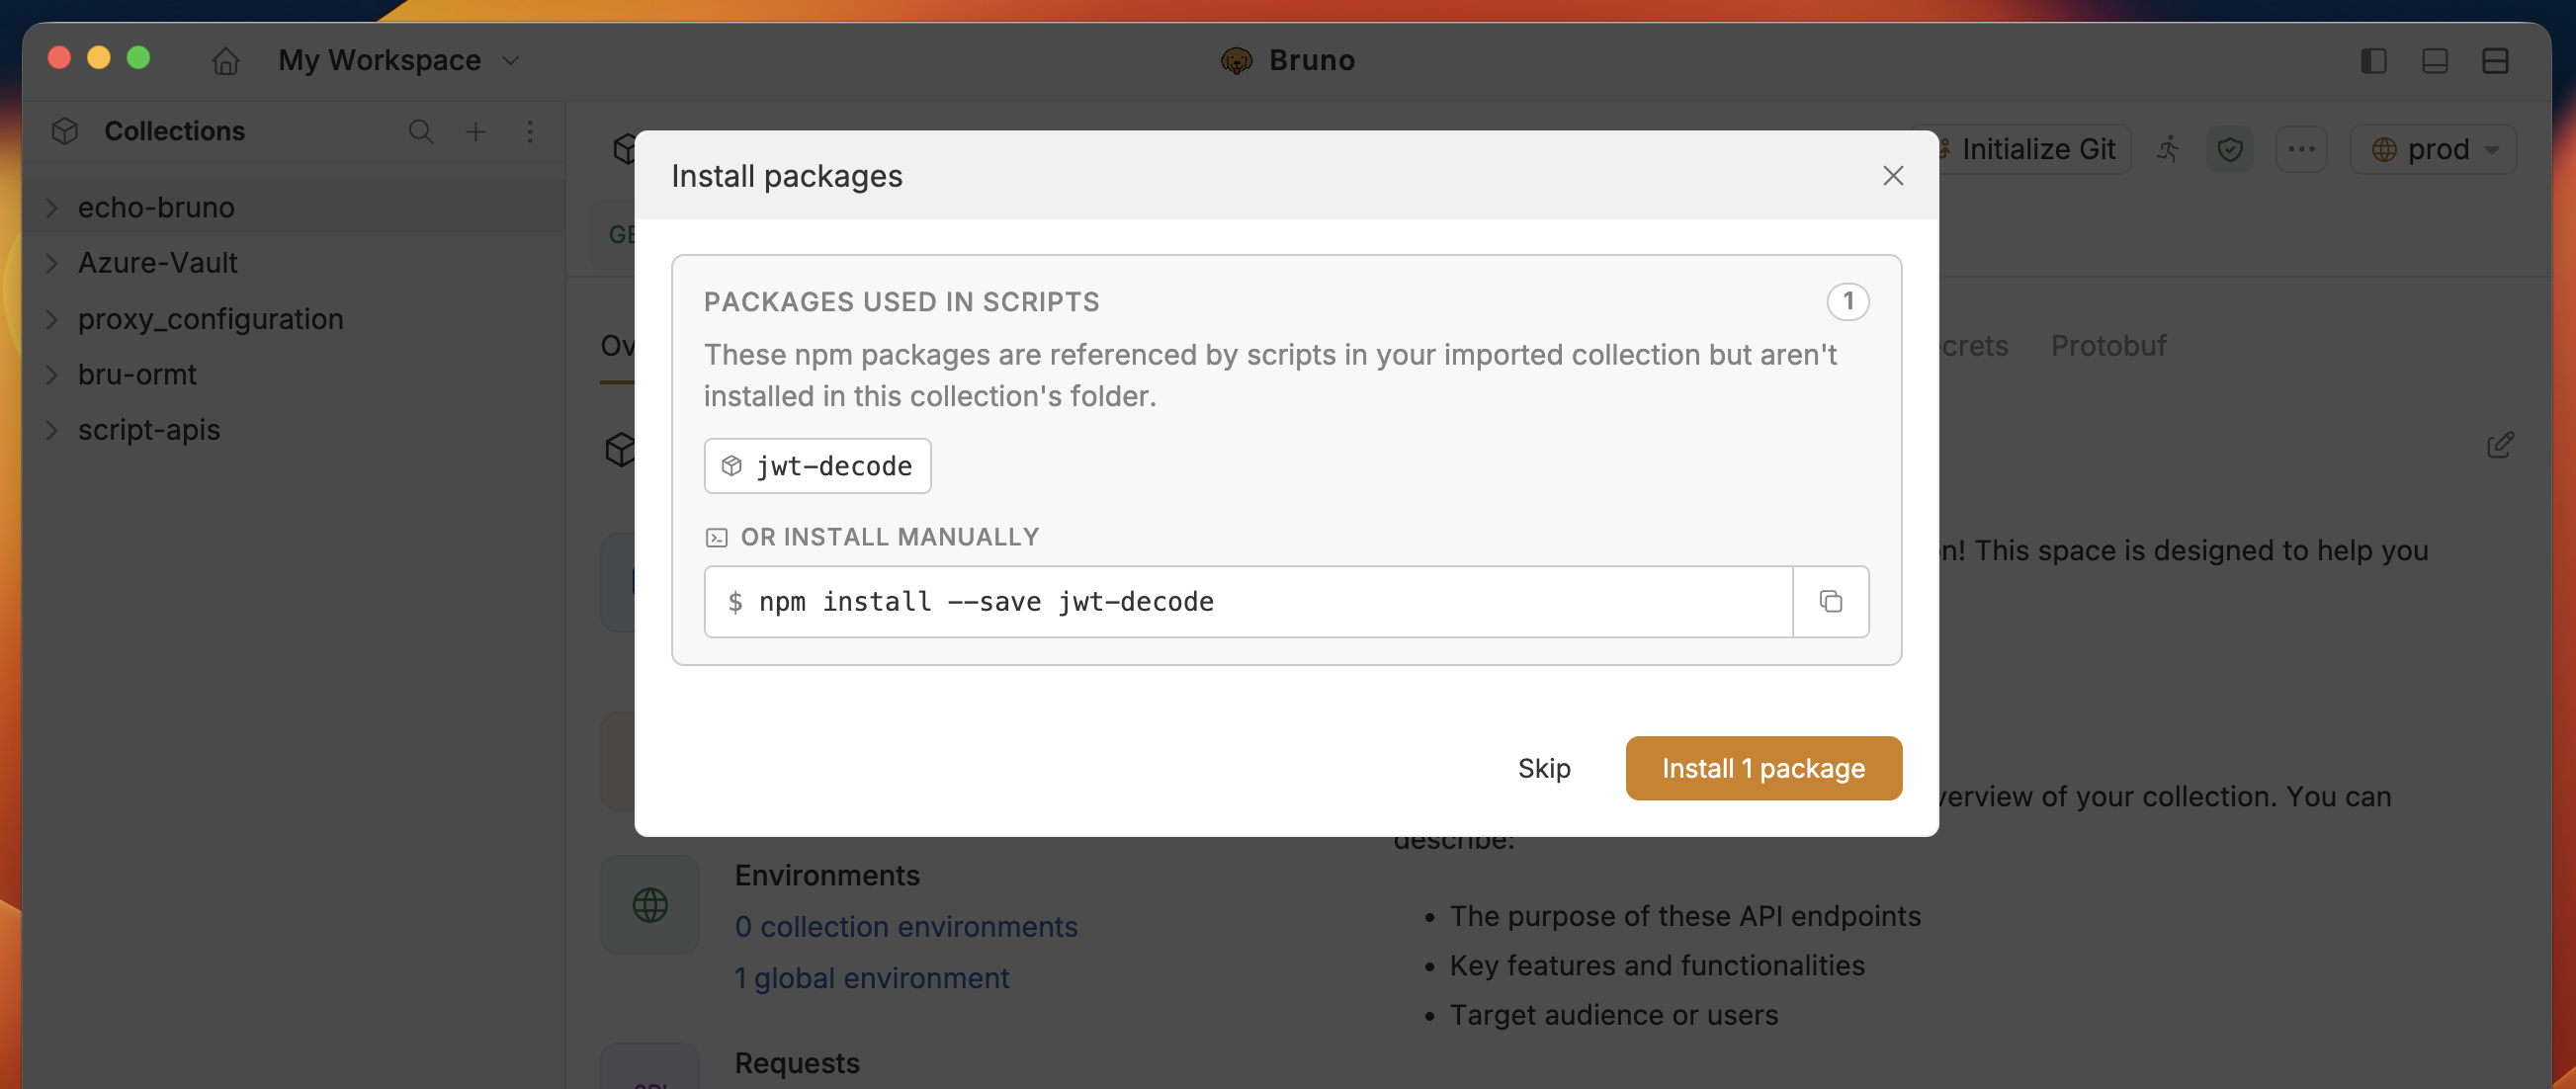Click the jwt-decode package chip
Screen dimensions: 2576x1089
click(x=817, y=466)
